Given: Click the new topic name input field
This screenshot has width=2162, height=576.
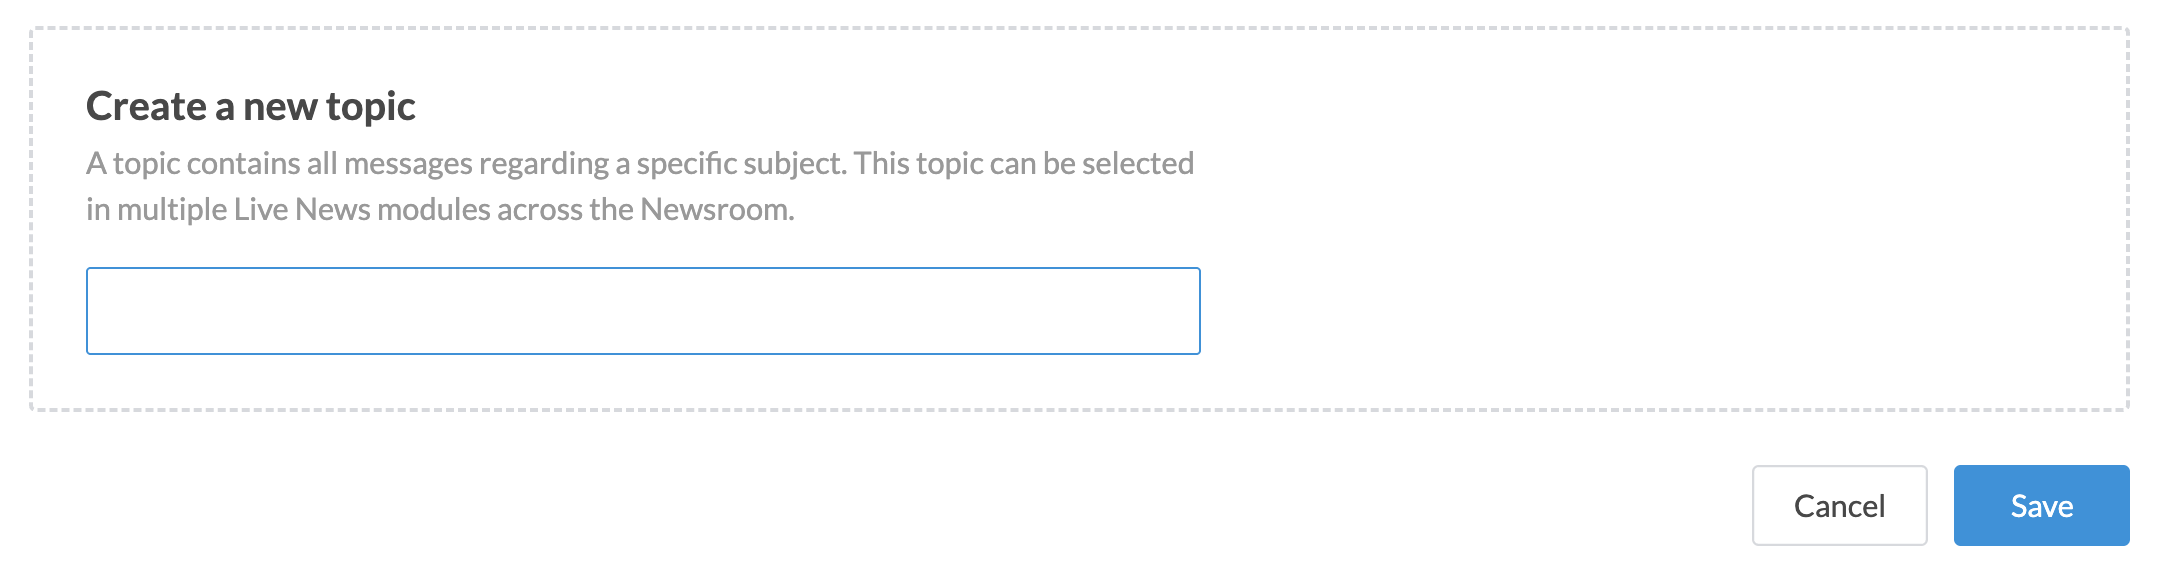Looking at the screenshot, I should pyautogui.click(x=643, y=311).
